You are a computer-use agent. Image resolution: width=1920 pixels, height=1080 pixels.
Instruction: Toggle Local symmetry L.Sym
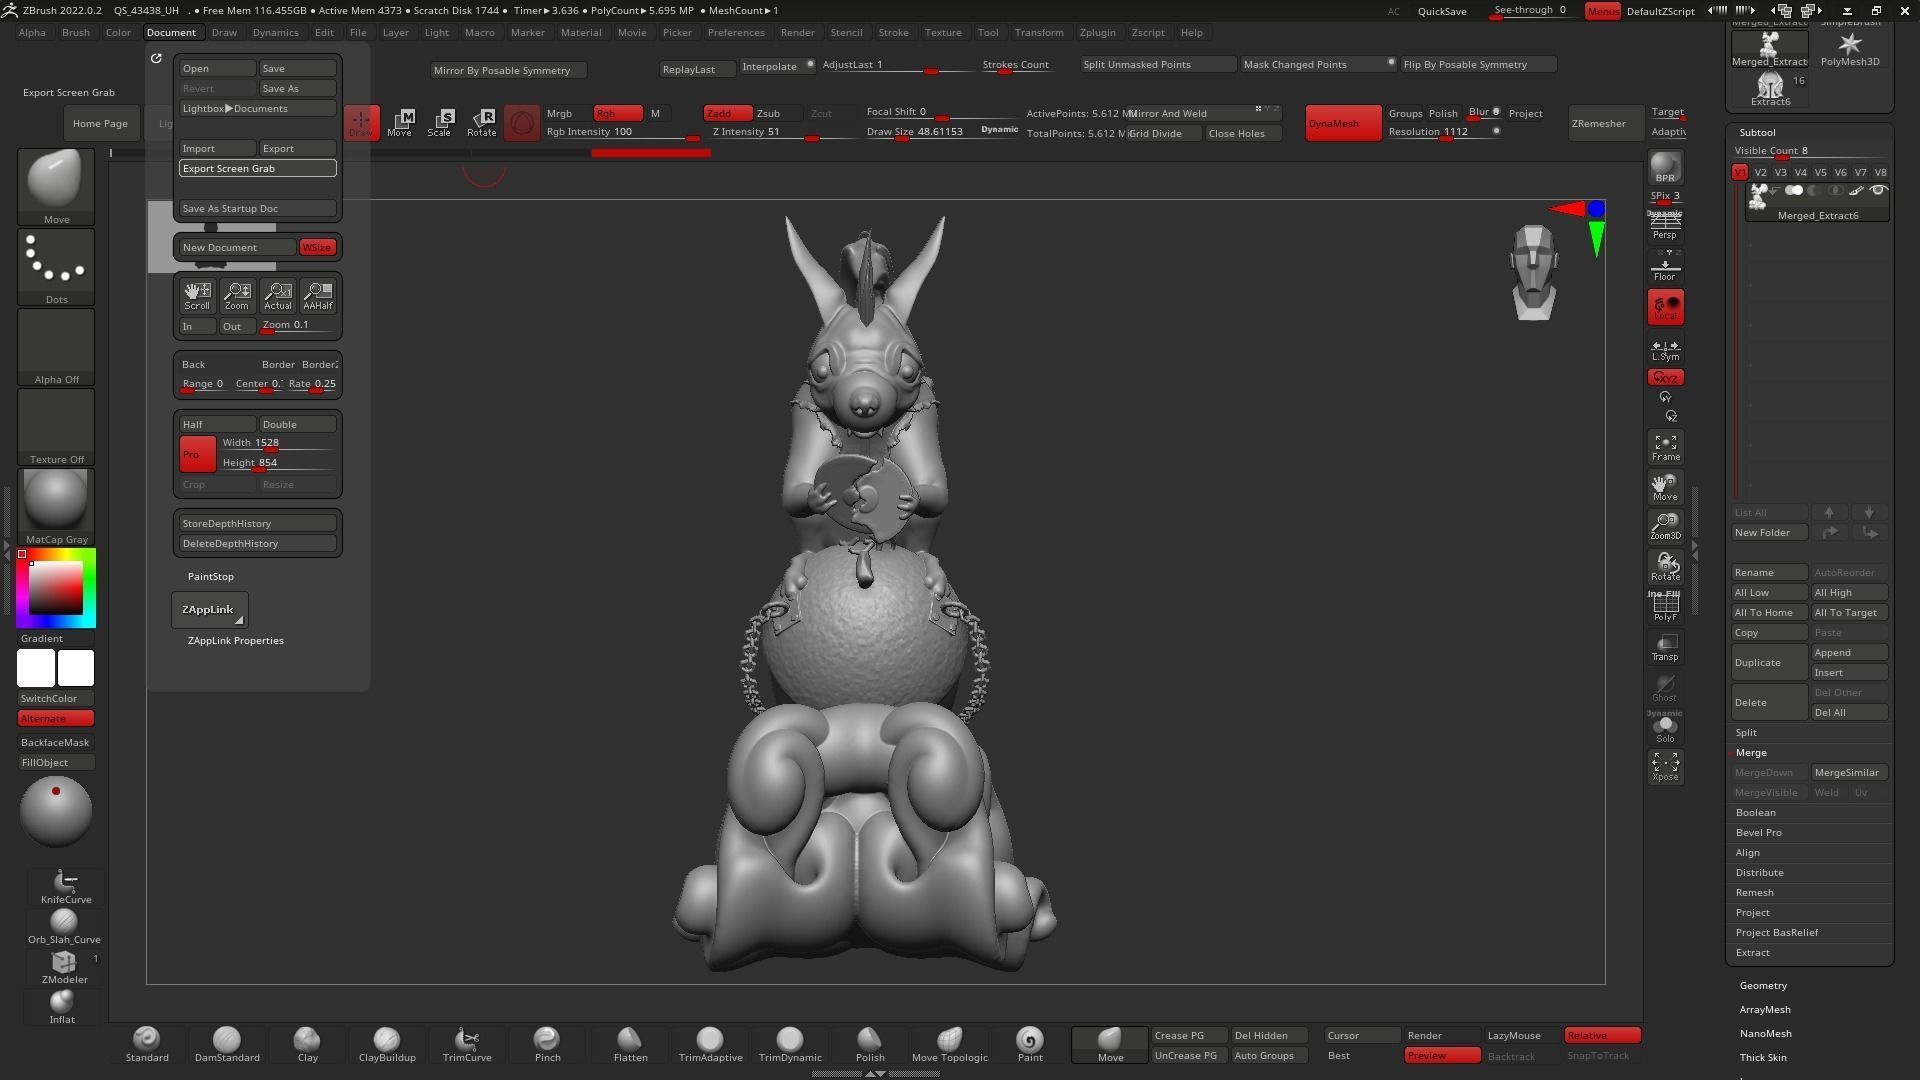1665,349
